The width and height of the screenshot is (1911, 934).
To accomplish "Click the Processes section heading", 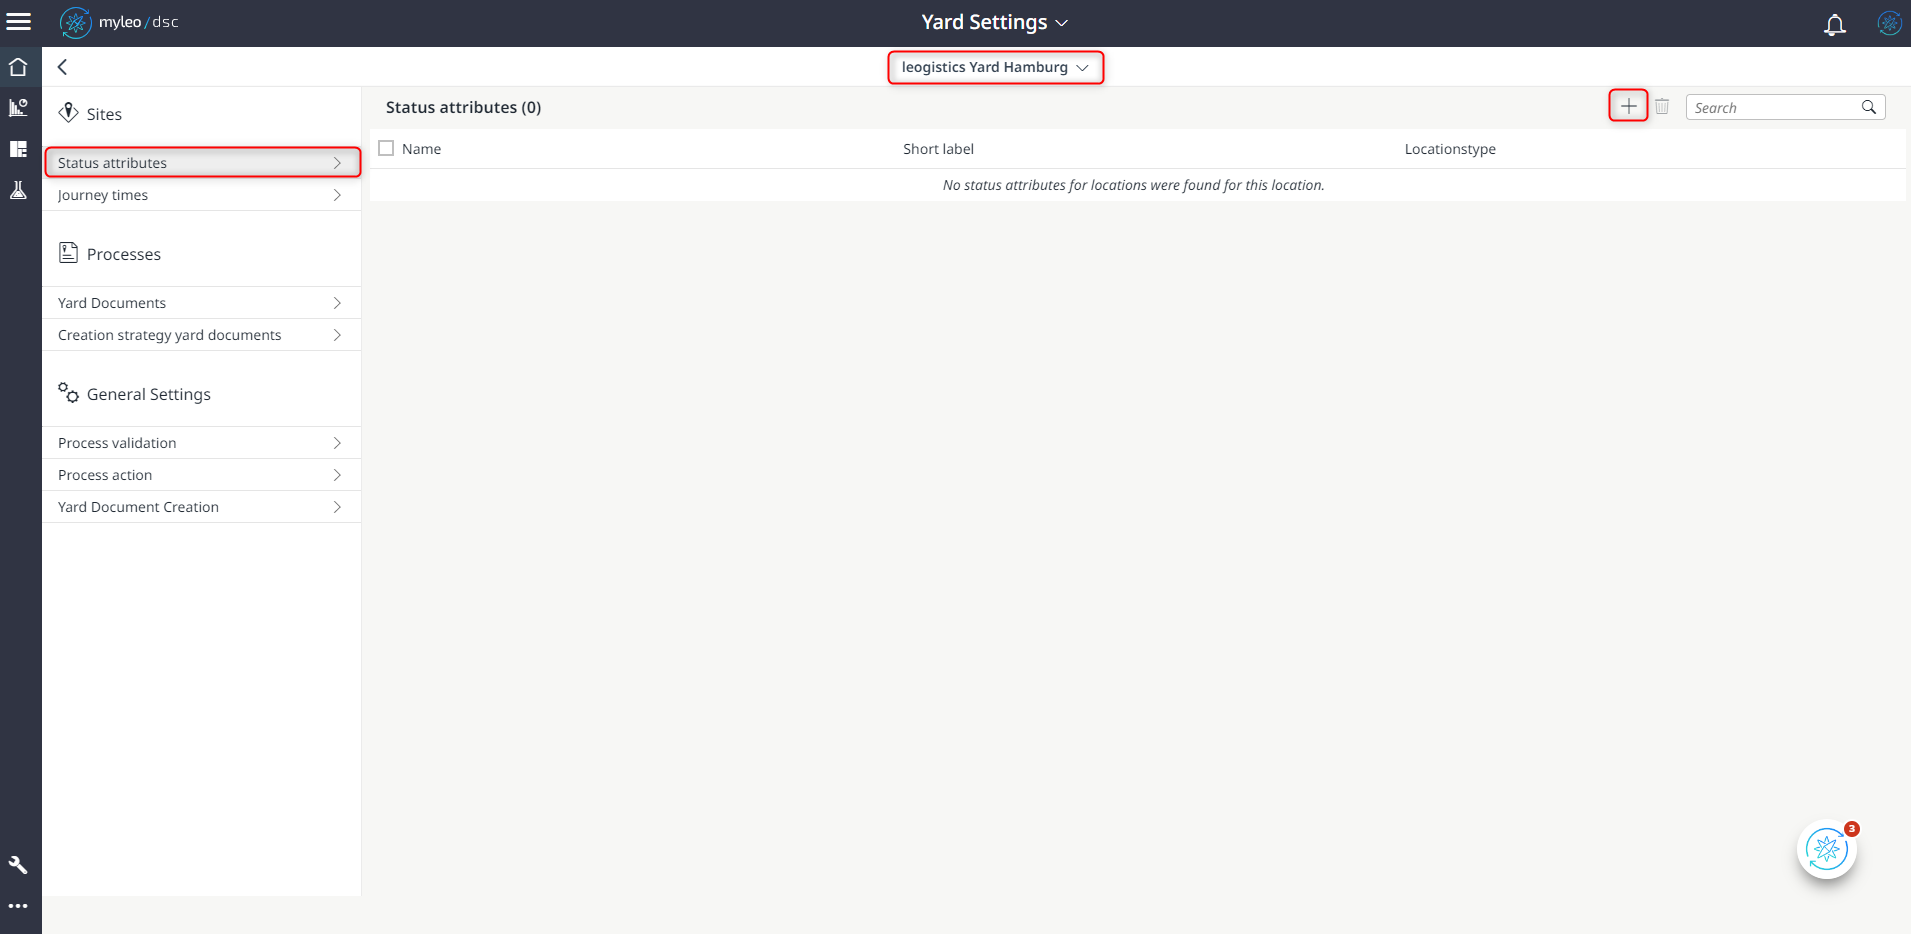I will tap(124, 254).
